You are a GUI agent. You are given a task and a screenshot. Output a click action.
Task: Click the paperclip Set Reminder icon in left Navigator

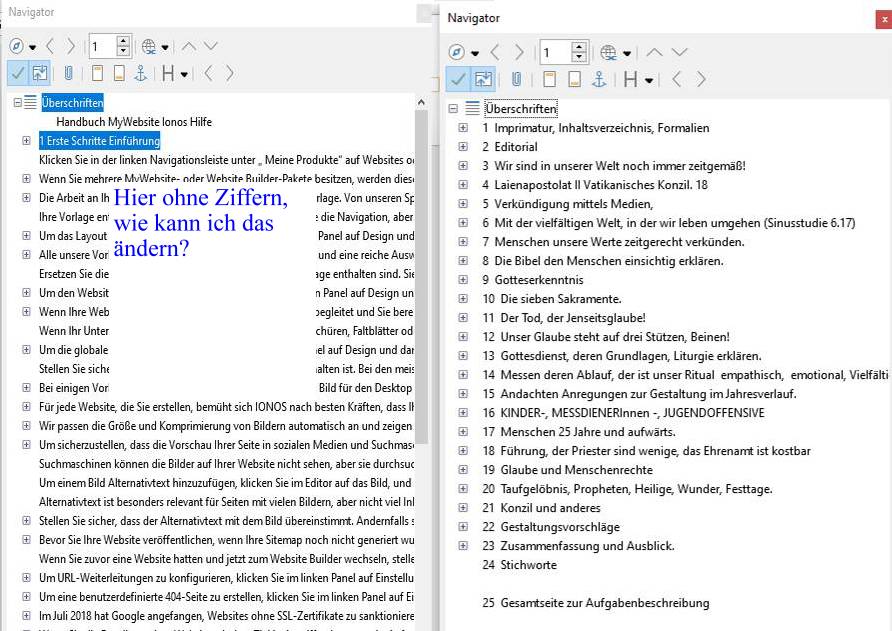coord(68,73)
